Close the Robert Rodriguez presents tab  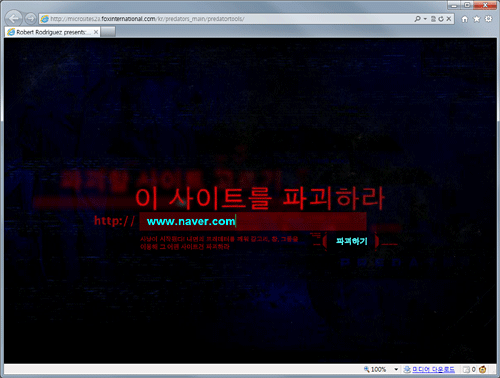[96, 32]
